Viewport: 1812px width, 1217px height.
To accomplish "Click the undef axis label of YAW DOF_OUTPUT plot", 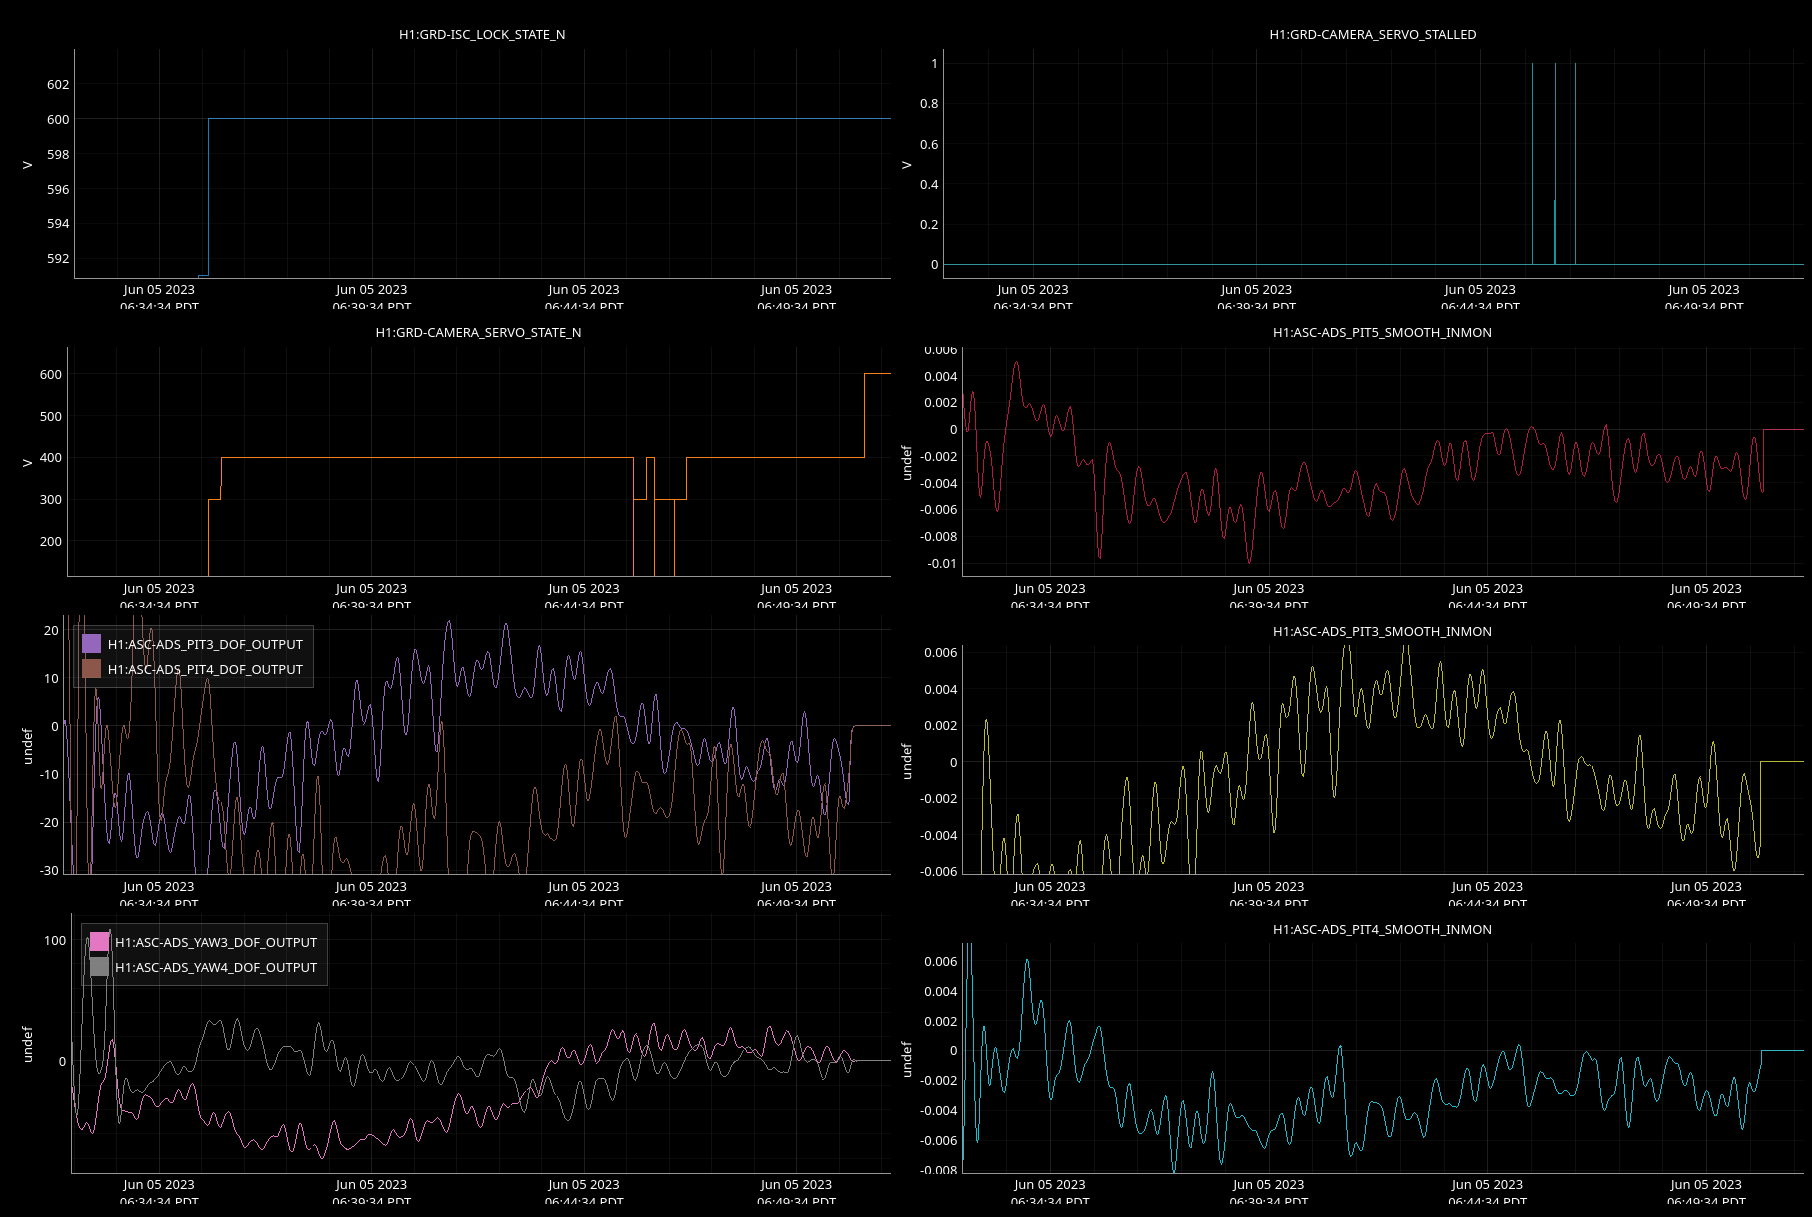I will tap(28, 1044).
